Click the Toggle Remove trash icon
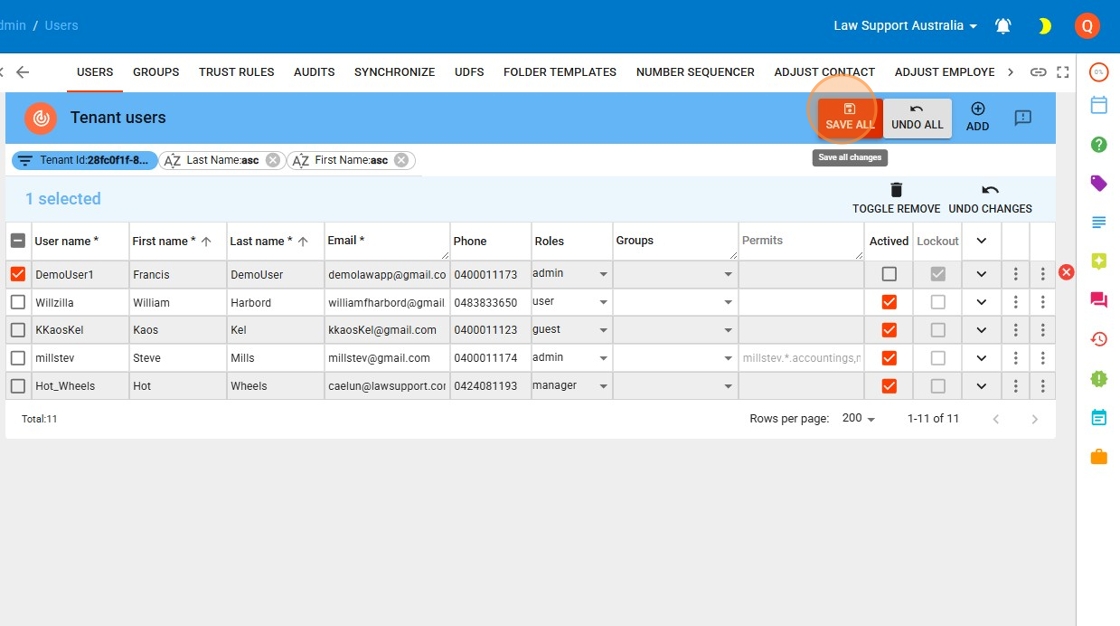The image size is (1120, 626). point(896,191)
